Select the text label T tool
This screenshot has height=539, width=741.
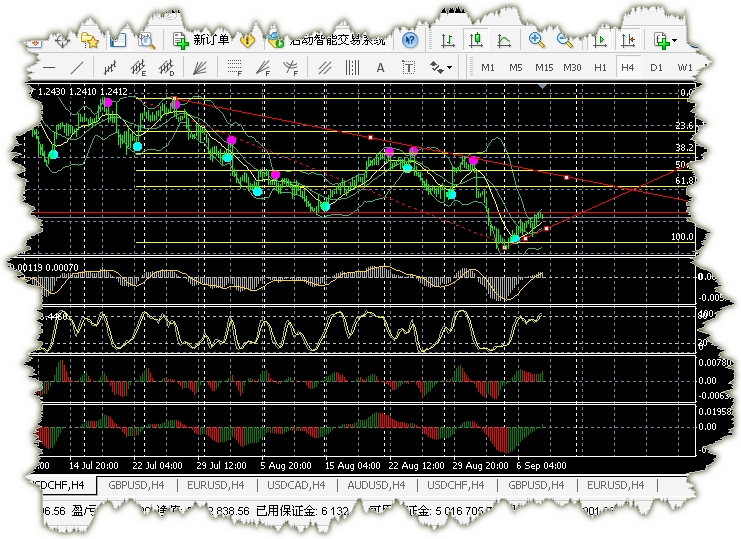click(x=408, y=68)
